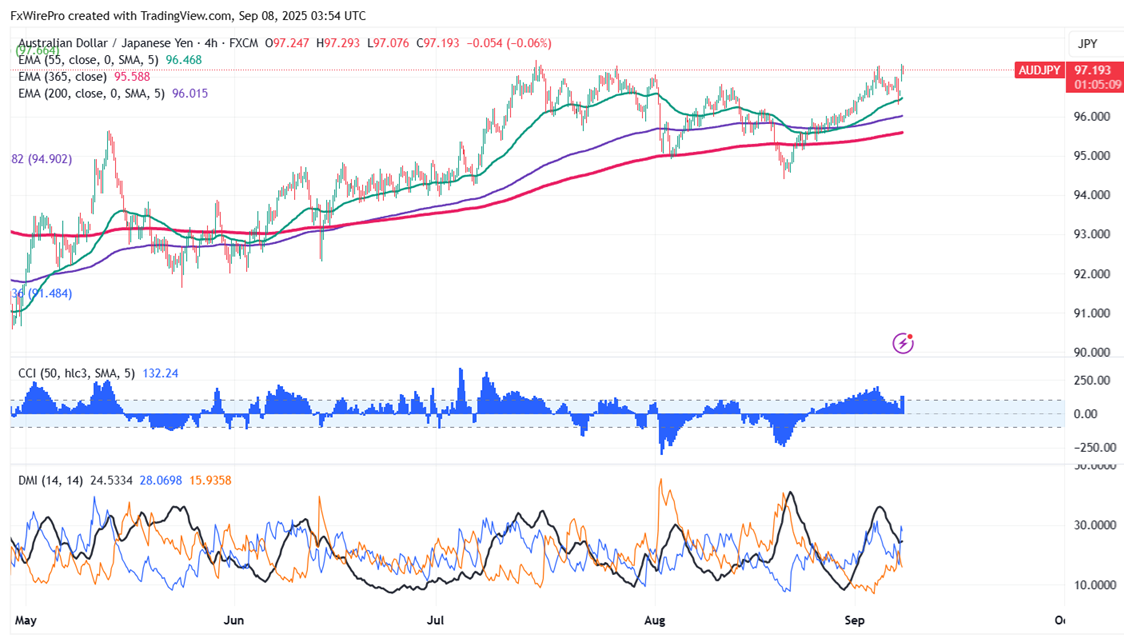This screenshot has width=1124, height=637.
Task: Click the Australian Dollar / Japanese Yen title
Action: (105, 43)
